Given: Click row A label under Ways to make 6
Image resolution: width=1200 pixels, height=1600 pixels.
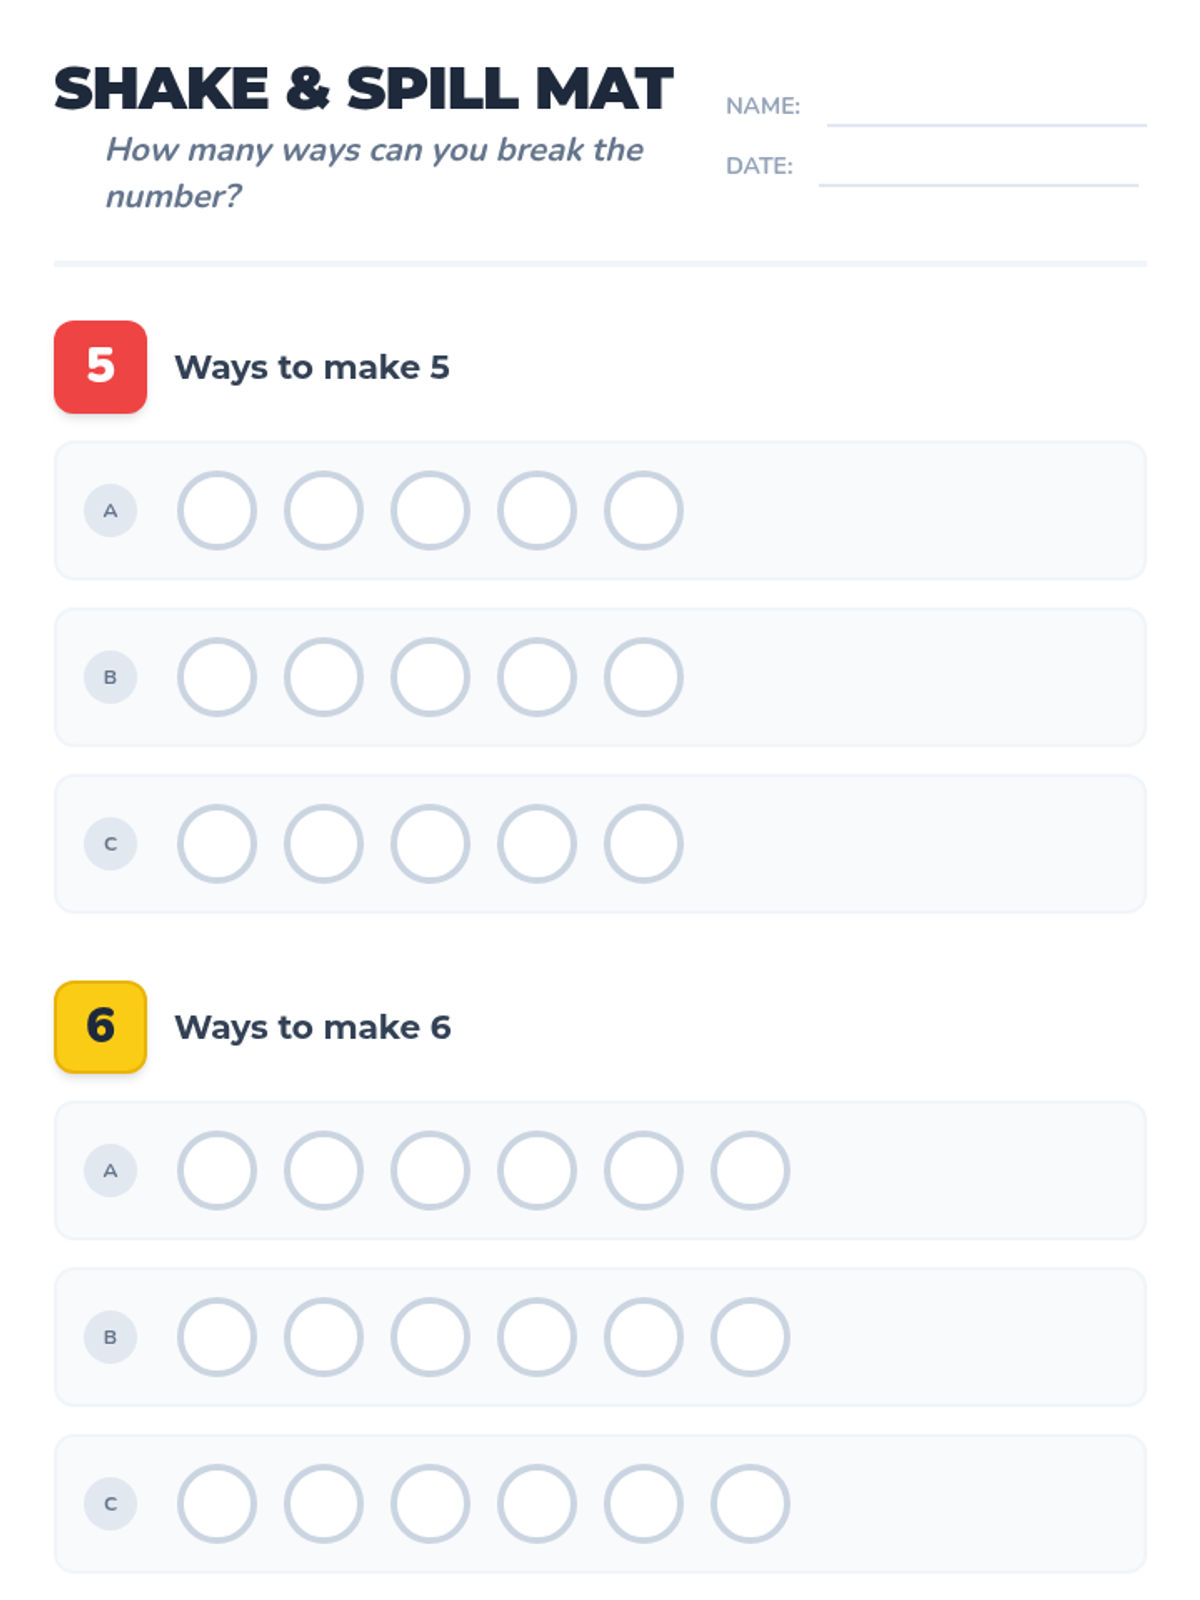Looking at the screenshot, I should pyautogui.click(x=110, y=1170).
